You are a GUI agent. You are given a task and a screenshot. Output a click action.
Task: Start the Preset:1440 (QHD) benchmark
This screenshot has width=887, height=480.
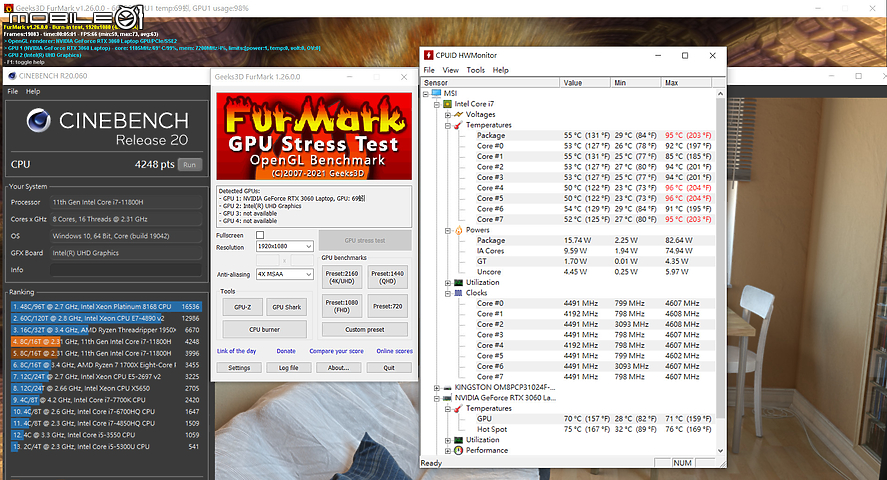click(387, 277)
